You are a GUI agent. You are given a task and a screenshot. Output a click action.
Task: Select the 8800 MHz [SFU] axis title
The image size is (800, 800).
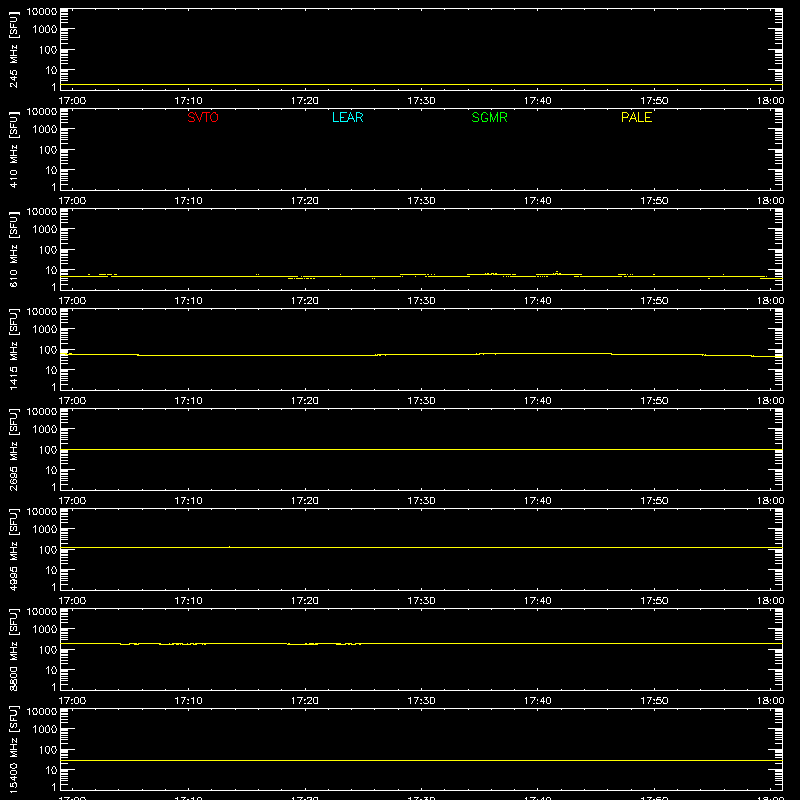click(x=13, y=649)
